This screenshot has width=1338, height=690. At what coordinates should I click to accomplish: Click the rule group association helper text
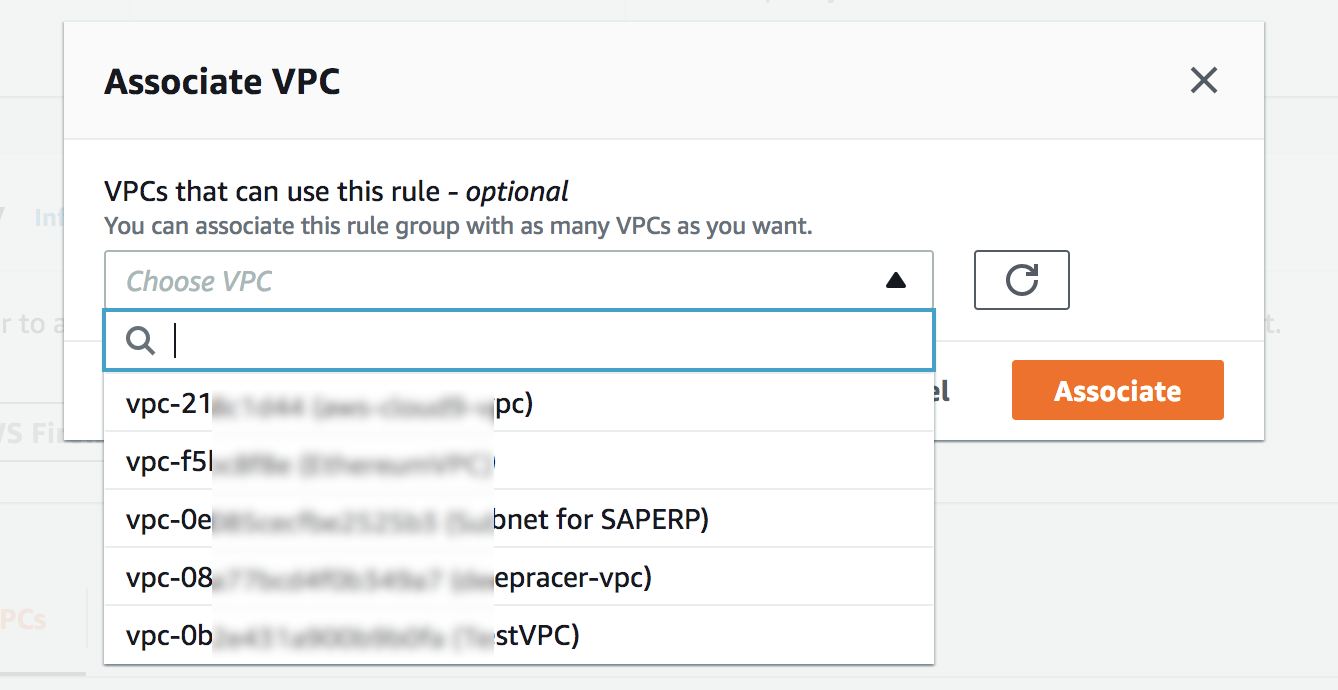pyautogui.click(x=458, y=226)
